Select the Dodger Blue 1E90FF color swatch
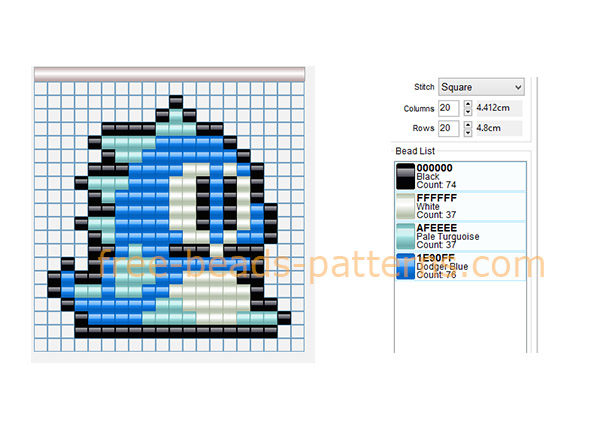This screenshot has height=440, width=600. coord(405,266)
